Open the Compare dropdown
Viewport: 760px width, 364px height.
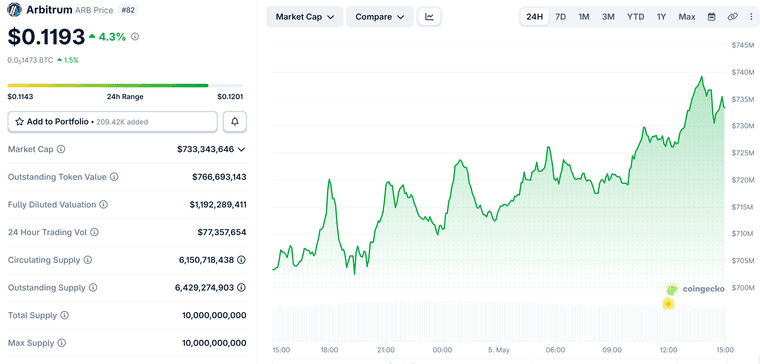[380, 17]
